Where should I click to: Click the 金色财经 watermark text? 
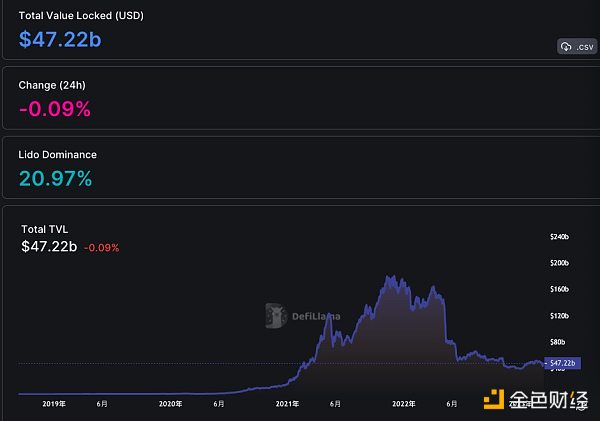(550, 400)
